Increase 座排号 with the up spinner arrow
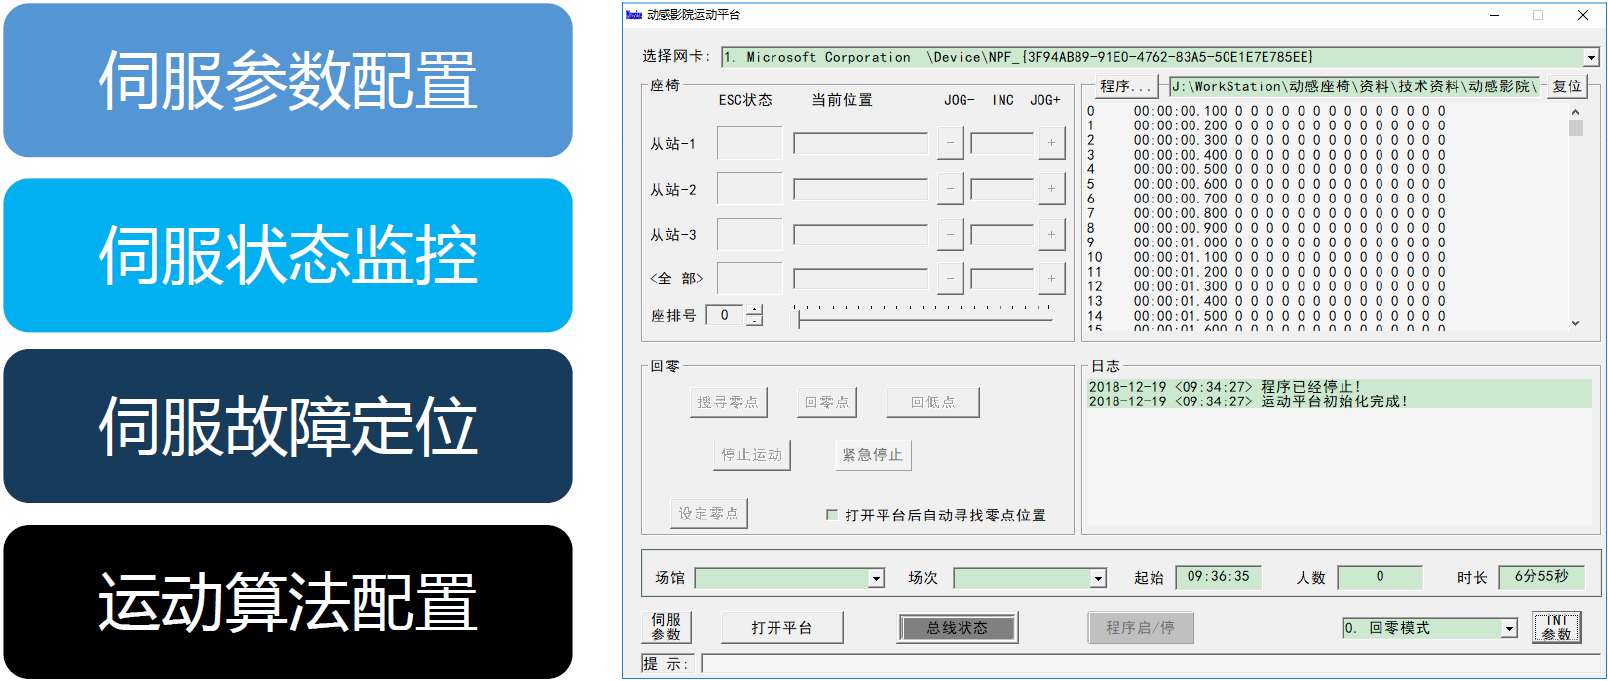This screenshot has height=681, width=1608. point(754,309)
